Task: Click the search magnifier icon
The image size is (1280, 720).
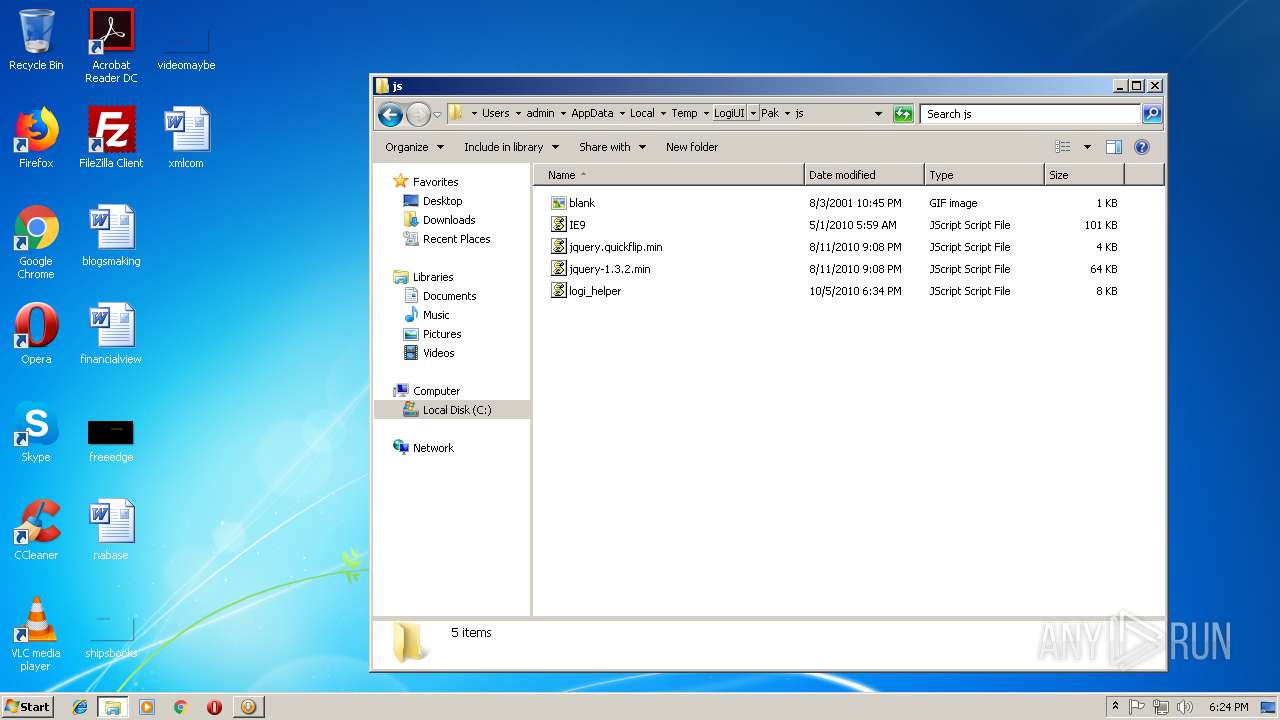Action: tap(1152, 114)
